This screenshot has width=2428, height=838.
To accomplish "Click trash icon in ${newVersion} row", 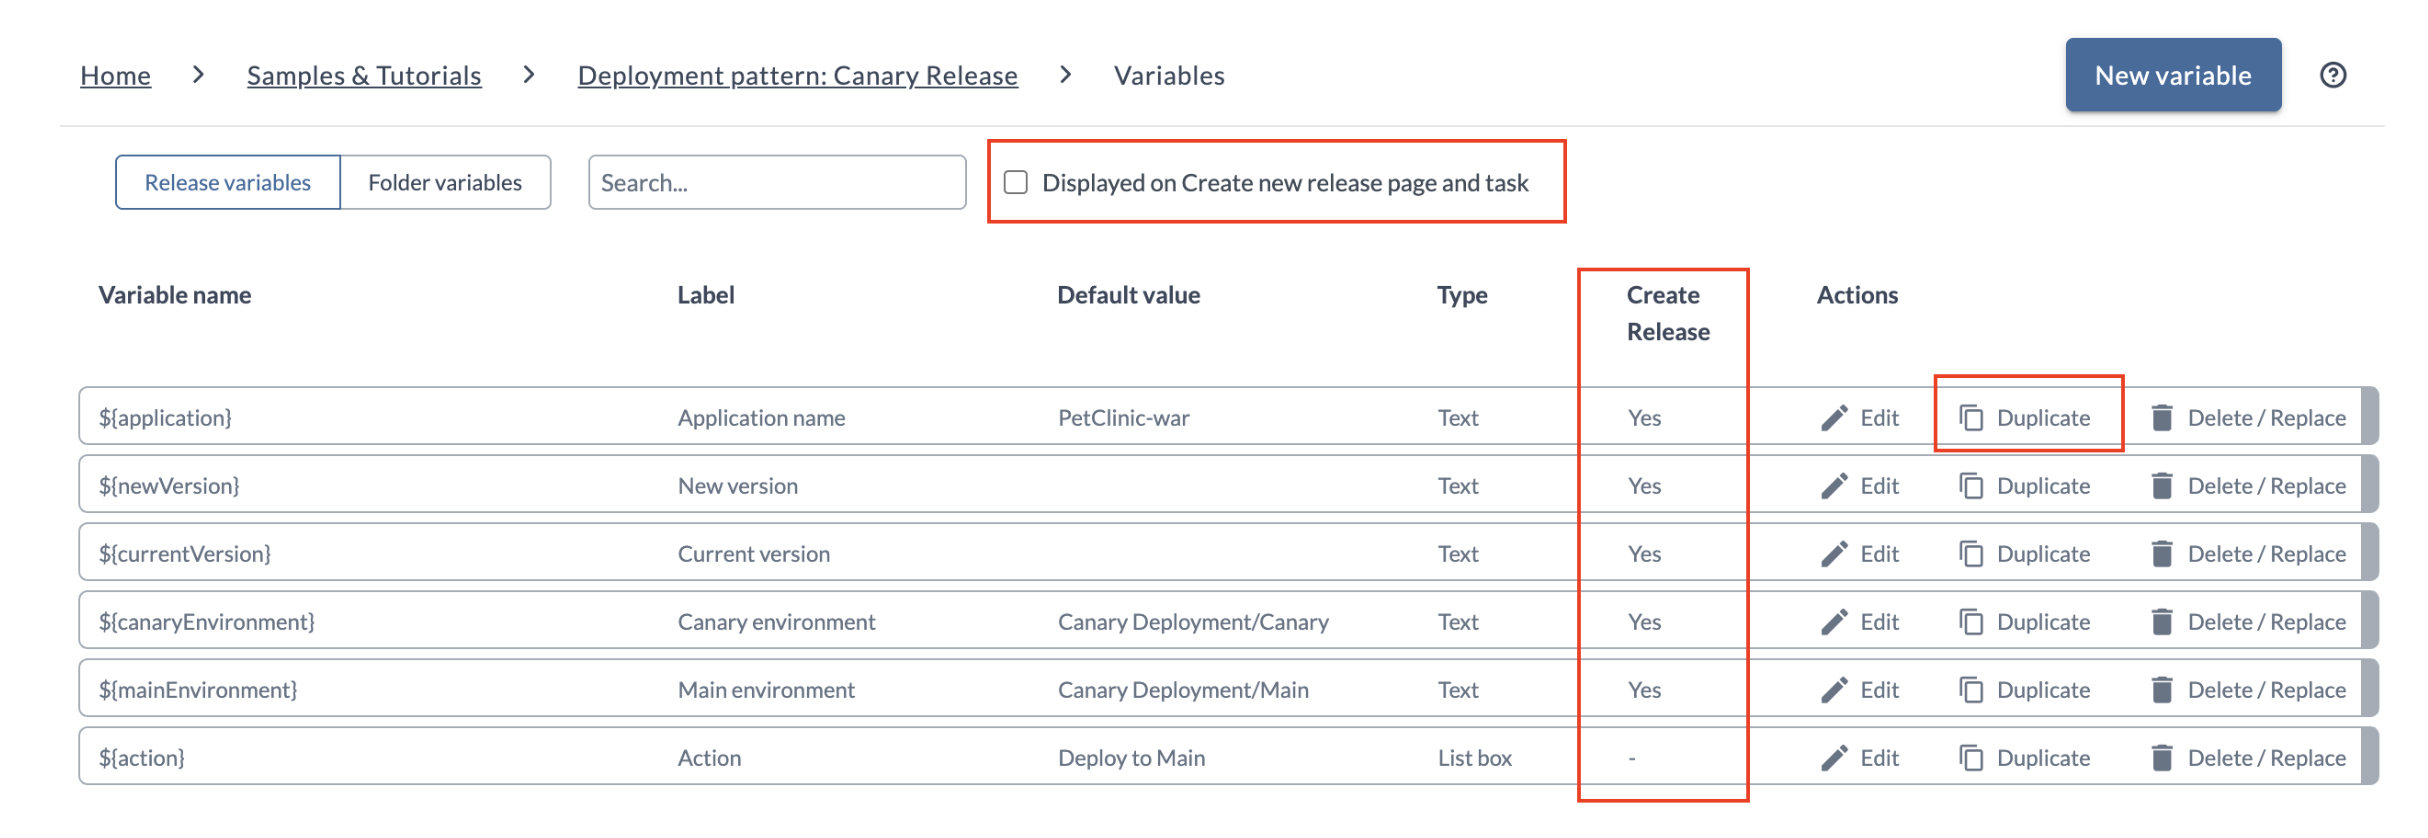I will pyautogui.click(x=2162, y=486).
